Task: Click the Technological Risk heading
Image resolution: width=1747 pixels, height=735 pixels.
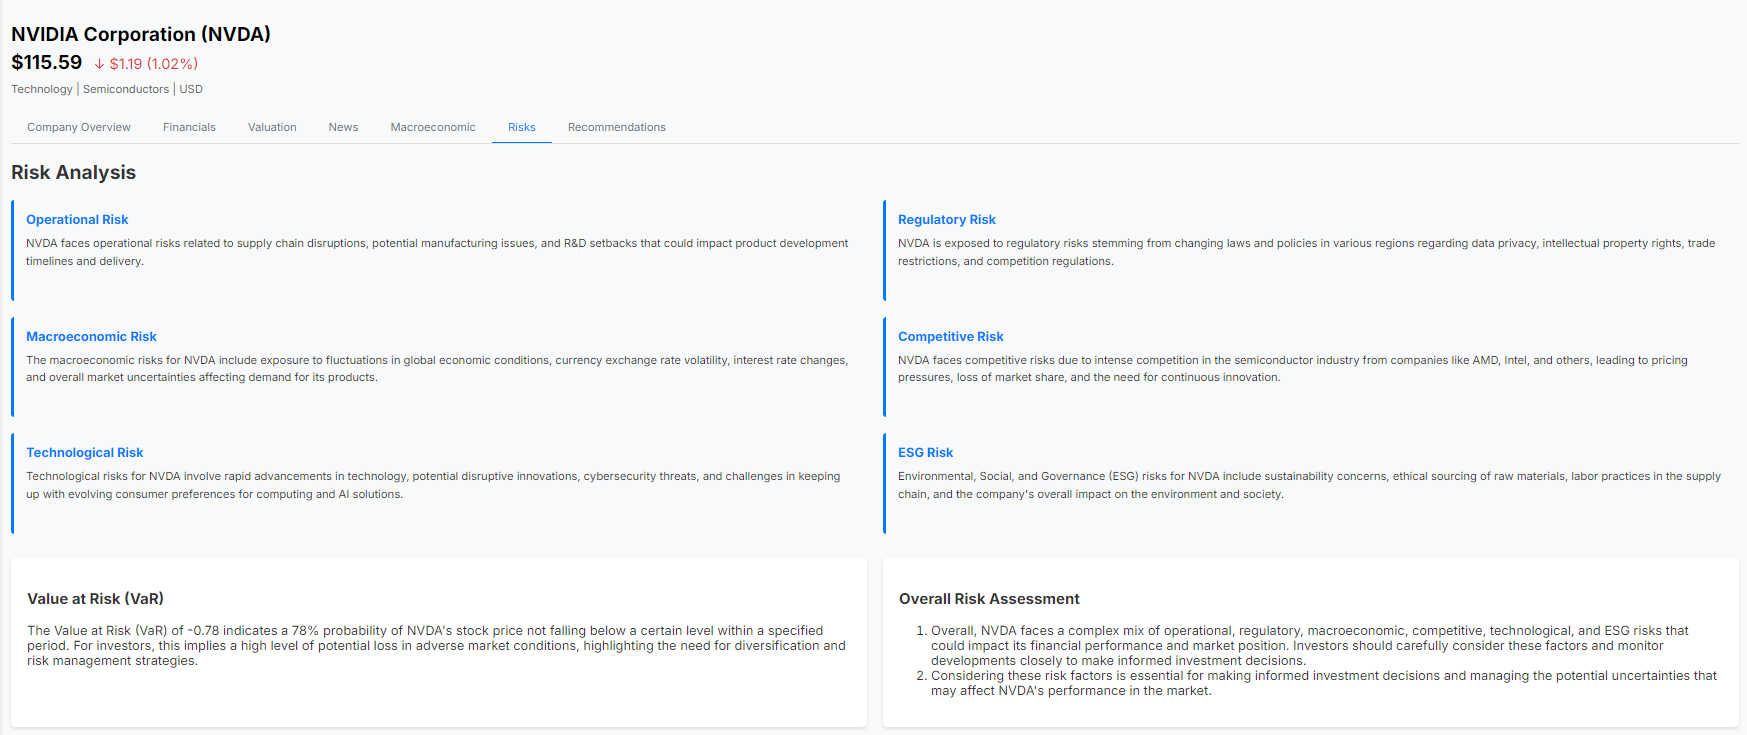Action: tap(85, 452)
